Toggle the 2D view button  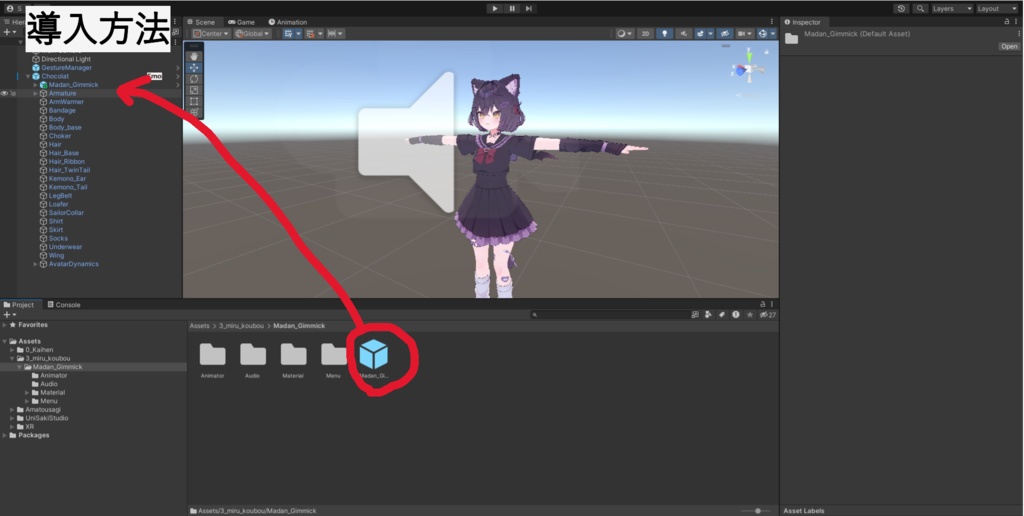point(645,33)
